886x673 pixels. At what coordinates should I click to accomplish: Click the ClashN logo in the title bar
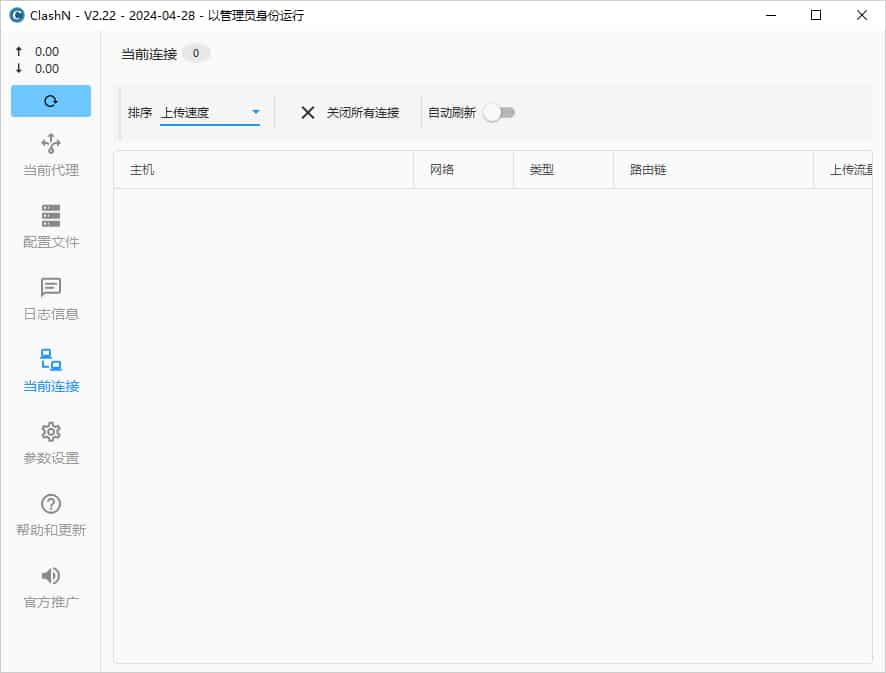(15, 15)
